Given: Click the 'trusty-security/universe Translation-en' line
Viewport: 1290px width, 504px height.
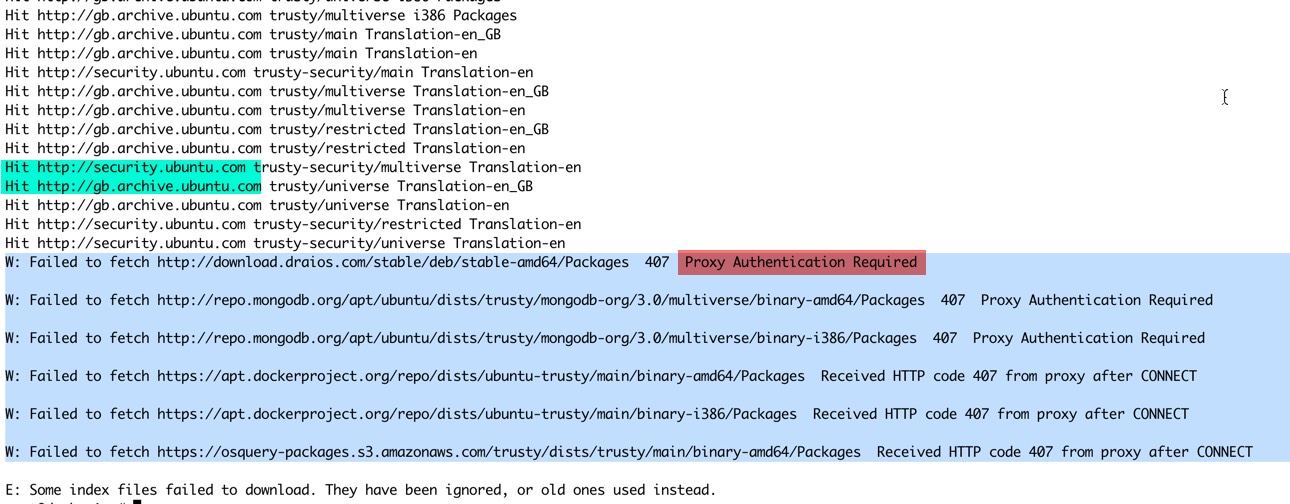Looking at the screenshot, I should coord(285,243).
